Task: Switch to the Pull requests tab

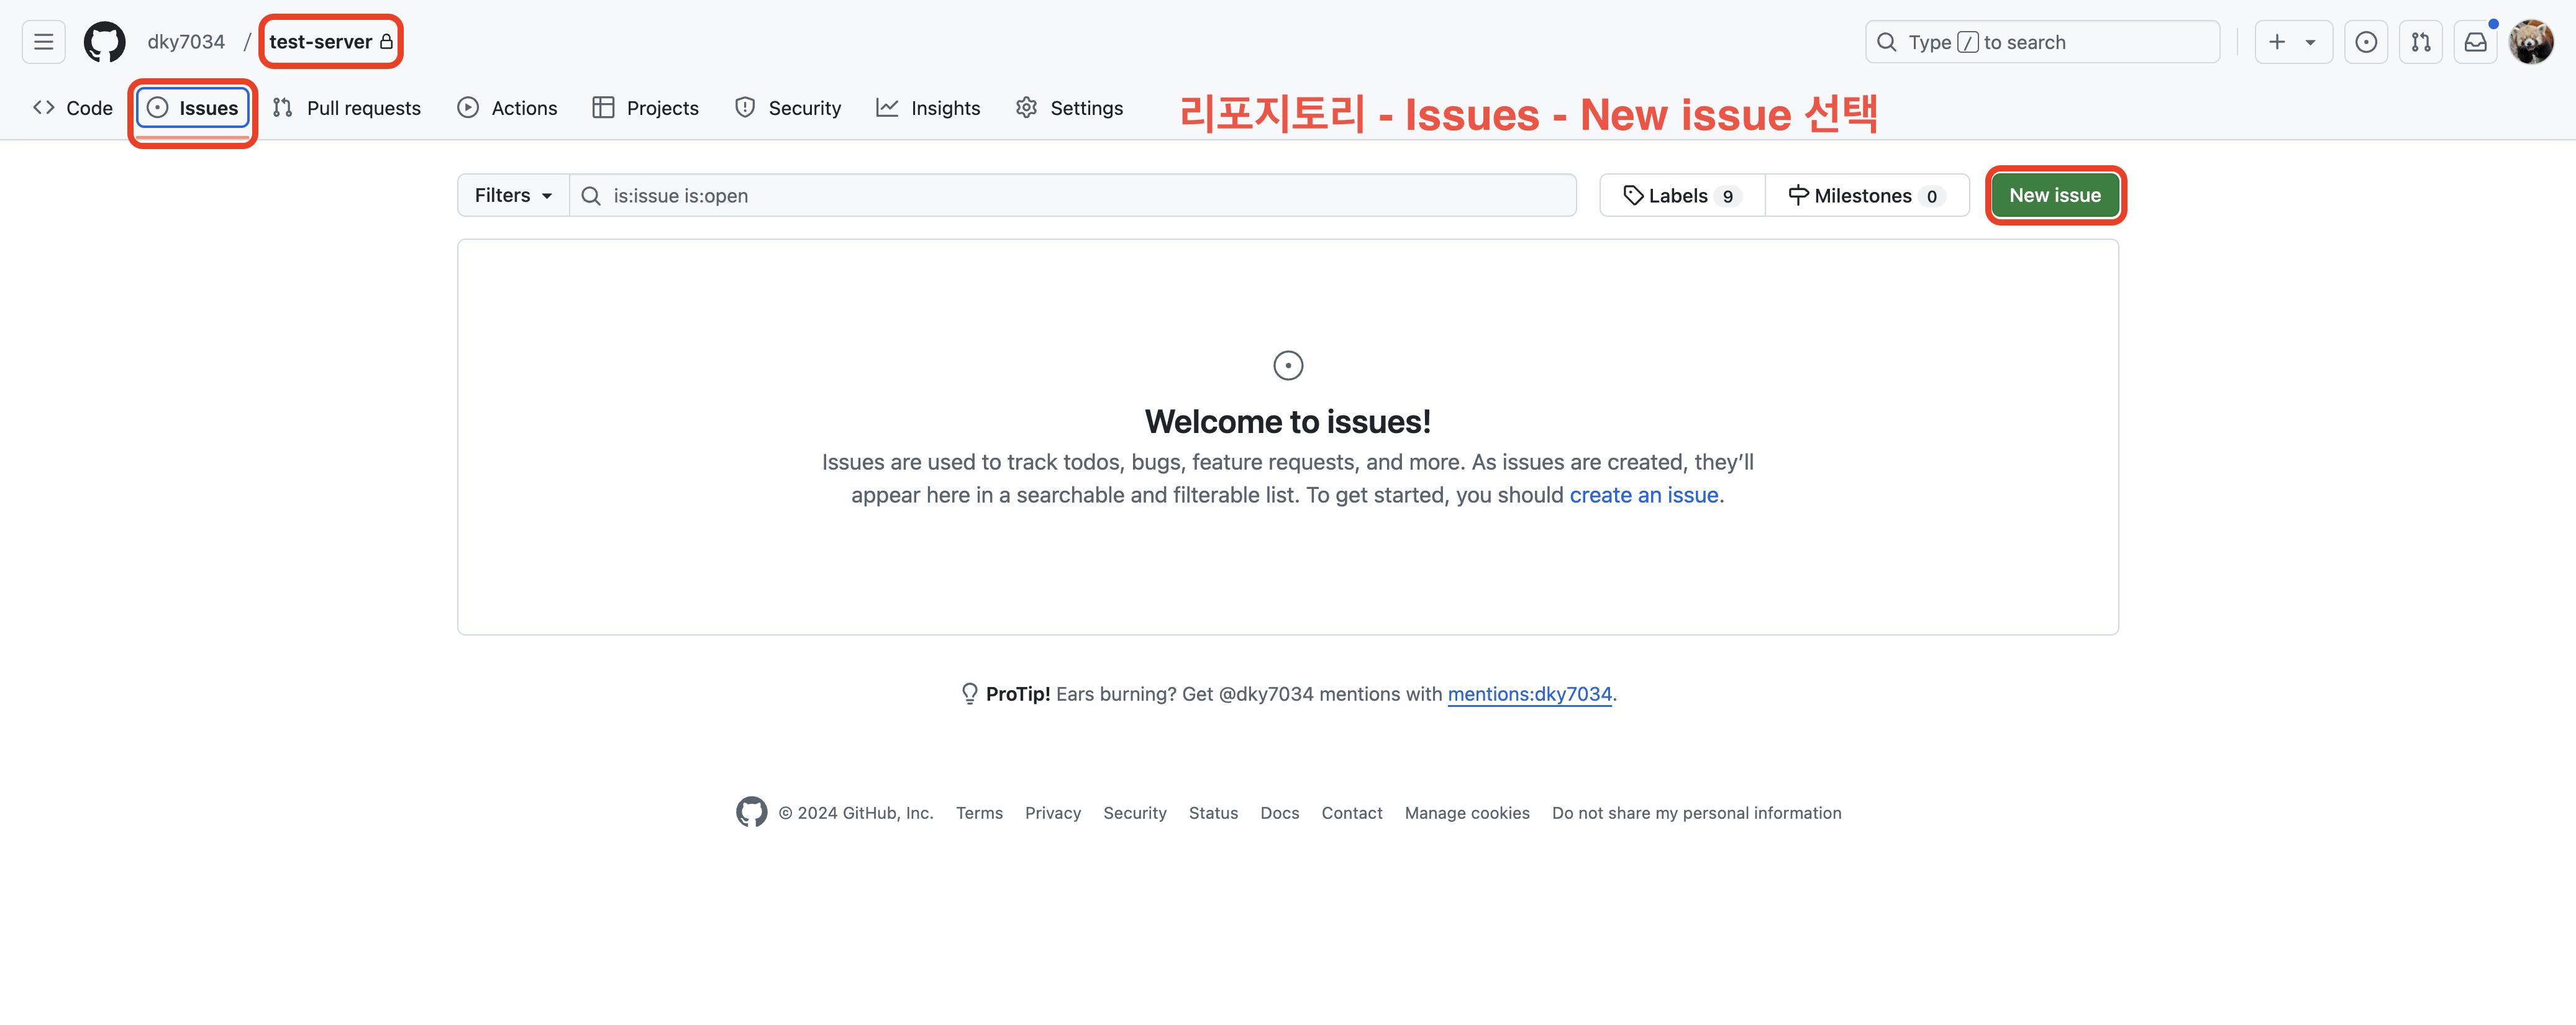Action: [x=347, y=108]
